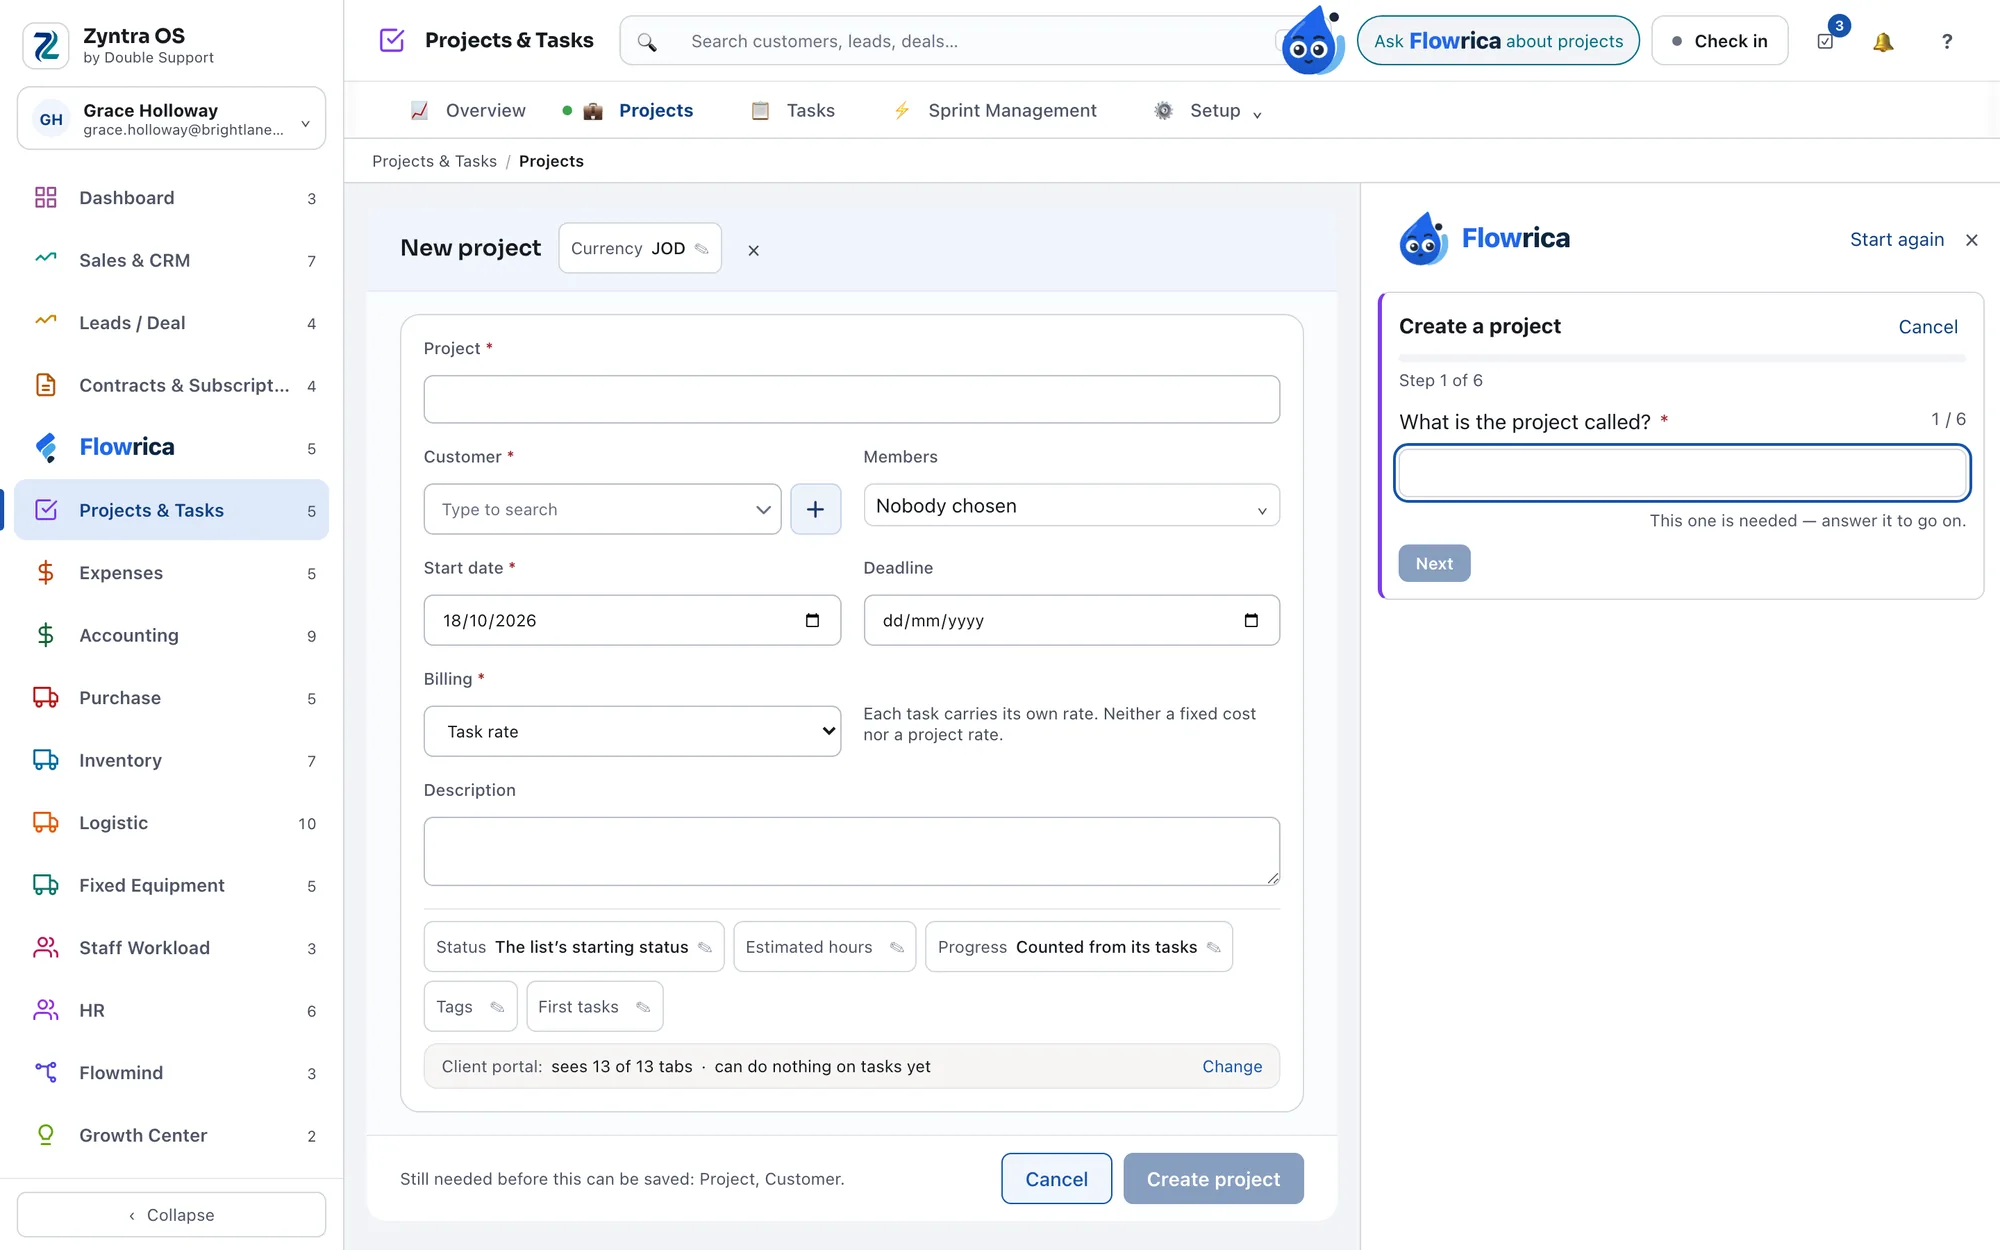Open the Sprint Management tab

995,111
